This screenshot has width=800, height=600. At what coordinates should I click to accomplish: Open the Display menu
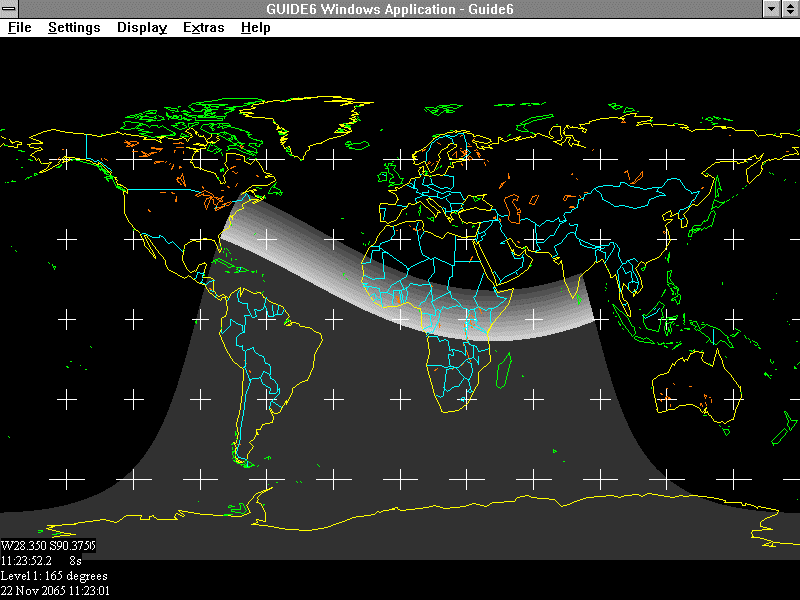pos(141,28)
